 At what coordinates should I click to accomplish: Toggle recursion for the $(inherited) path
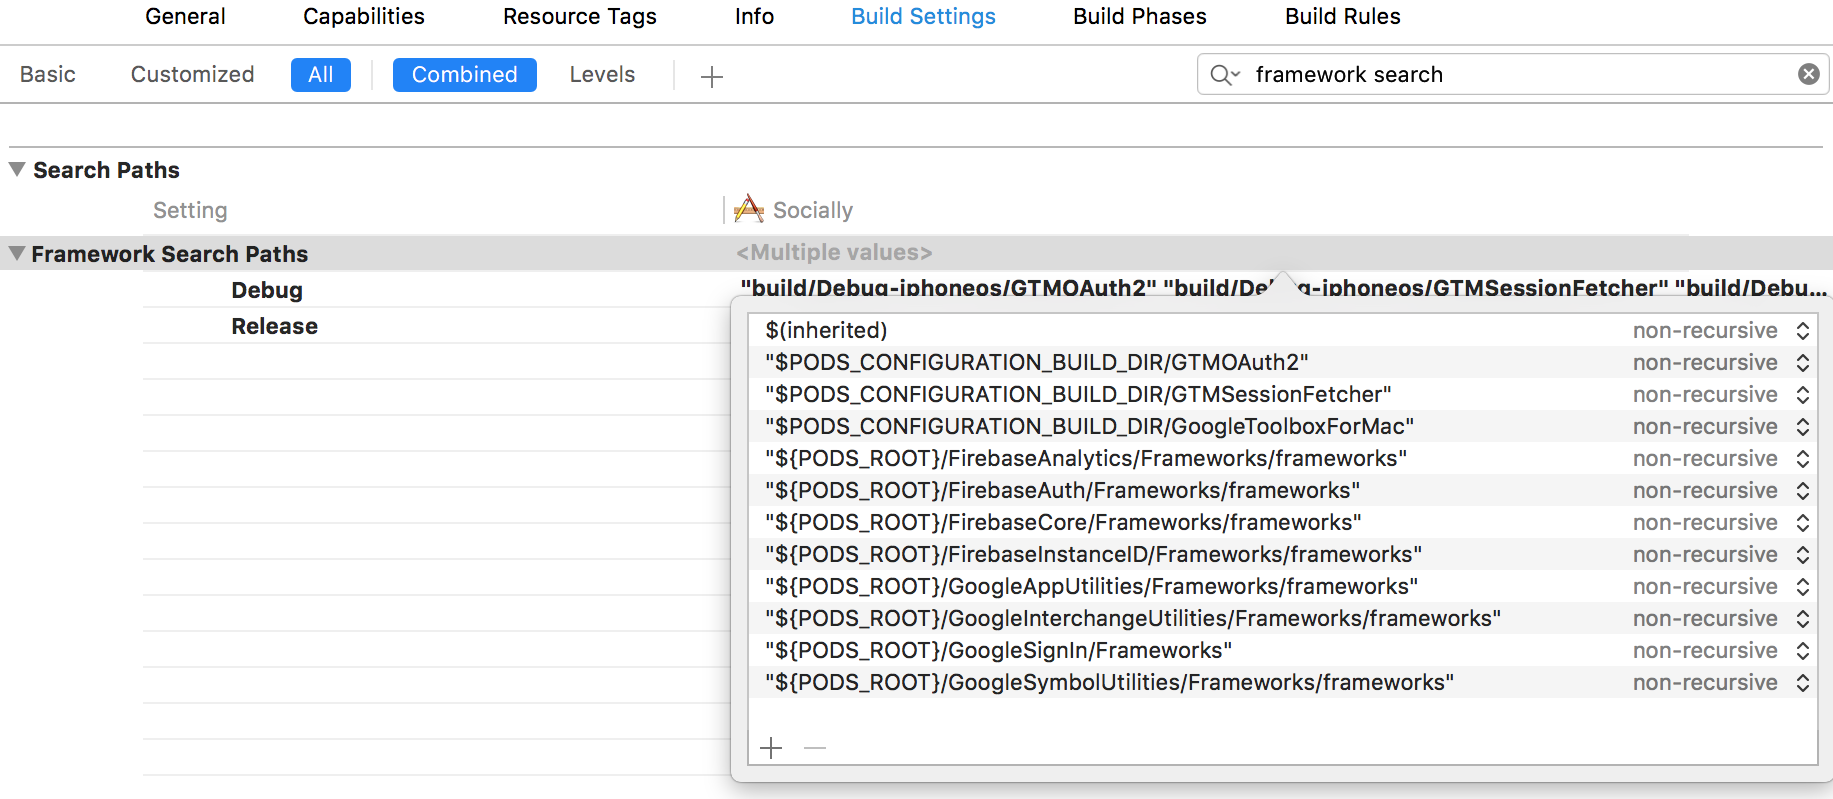[x=1802, y=331]
